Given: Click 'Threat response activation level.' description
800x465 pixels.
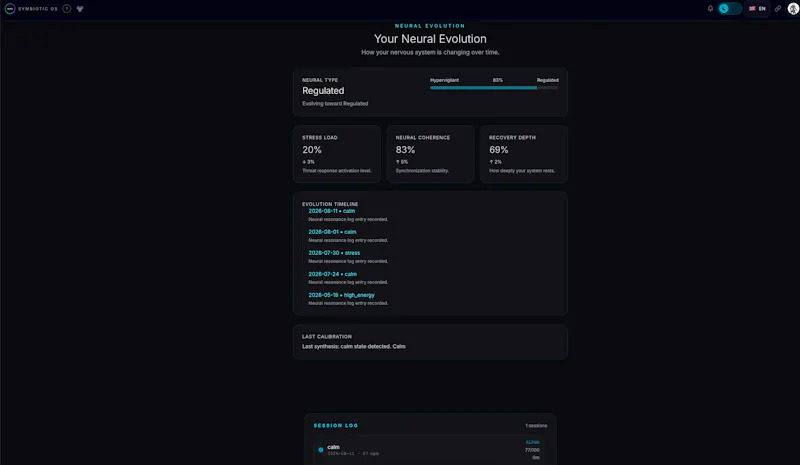Looking at the screenshot, I should 337,171.
